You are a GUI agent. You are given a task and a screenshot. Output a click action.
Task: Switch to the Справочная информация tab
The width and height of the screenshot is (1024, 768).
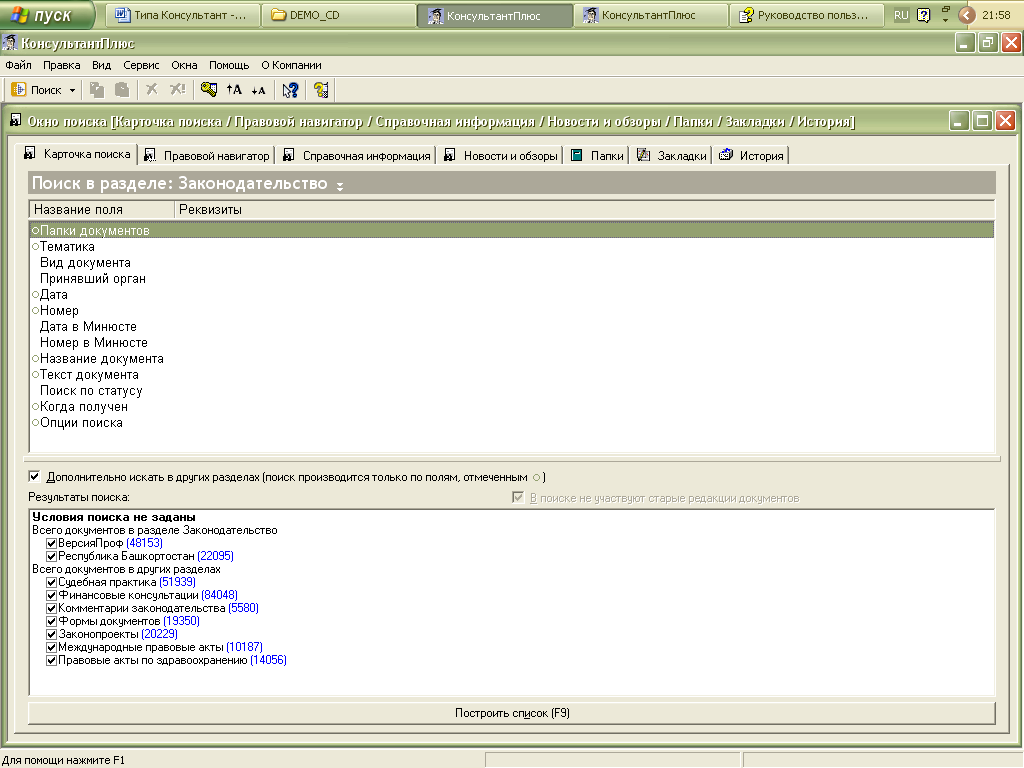point(357,155)
